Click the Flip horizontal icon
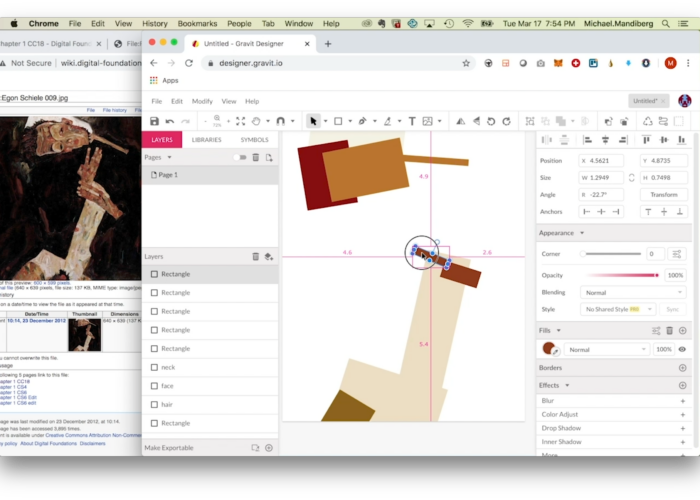This screenshot has width=700, height=500. click(x=460, y=121)
